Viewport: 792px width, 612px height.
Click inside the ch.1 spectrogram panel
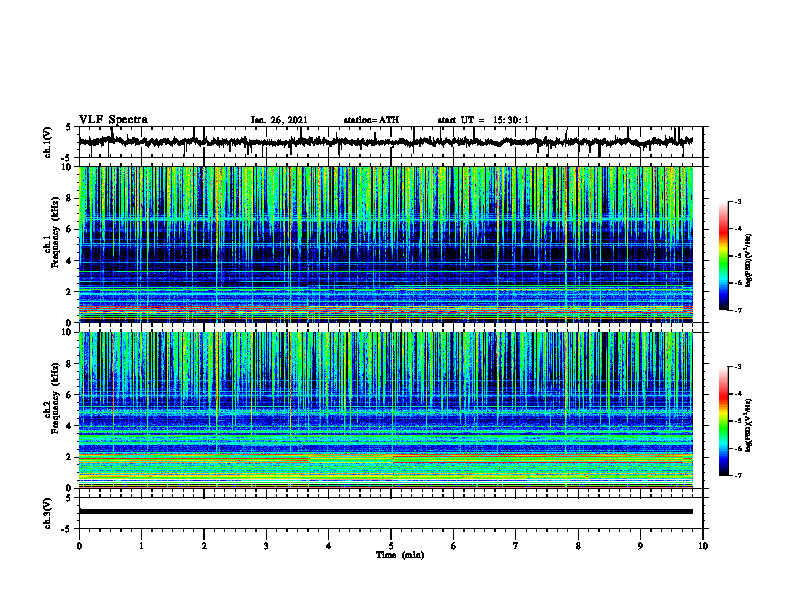[386, 244]
